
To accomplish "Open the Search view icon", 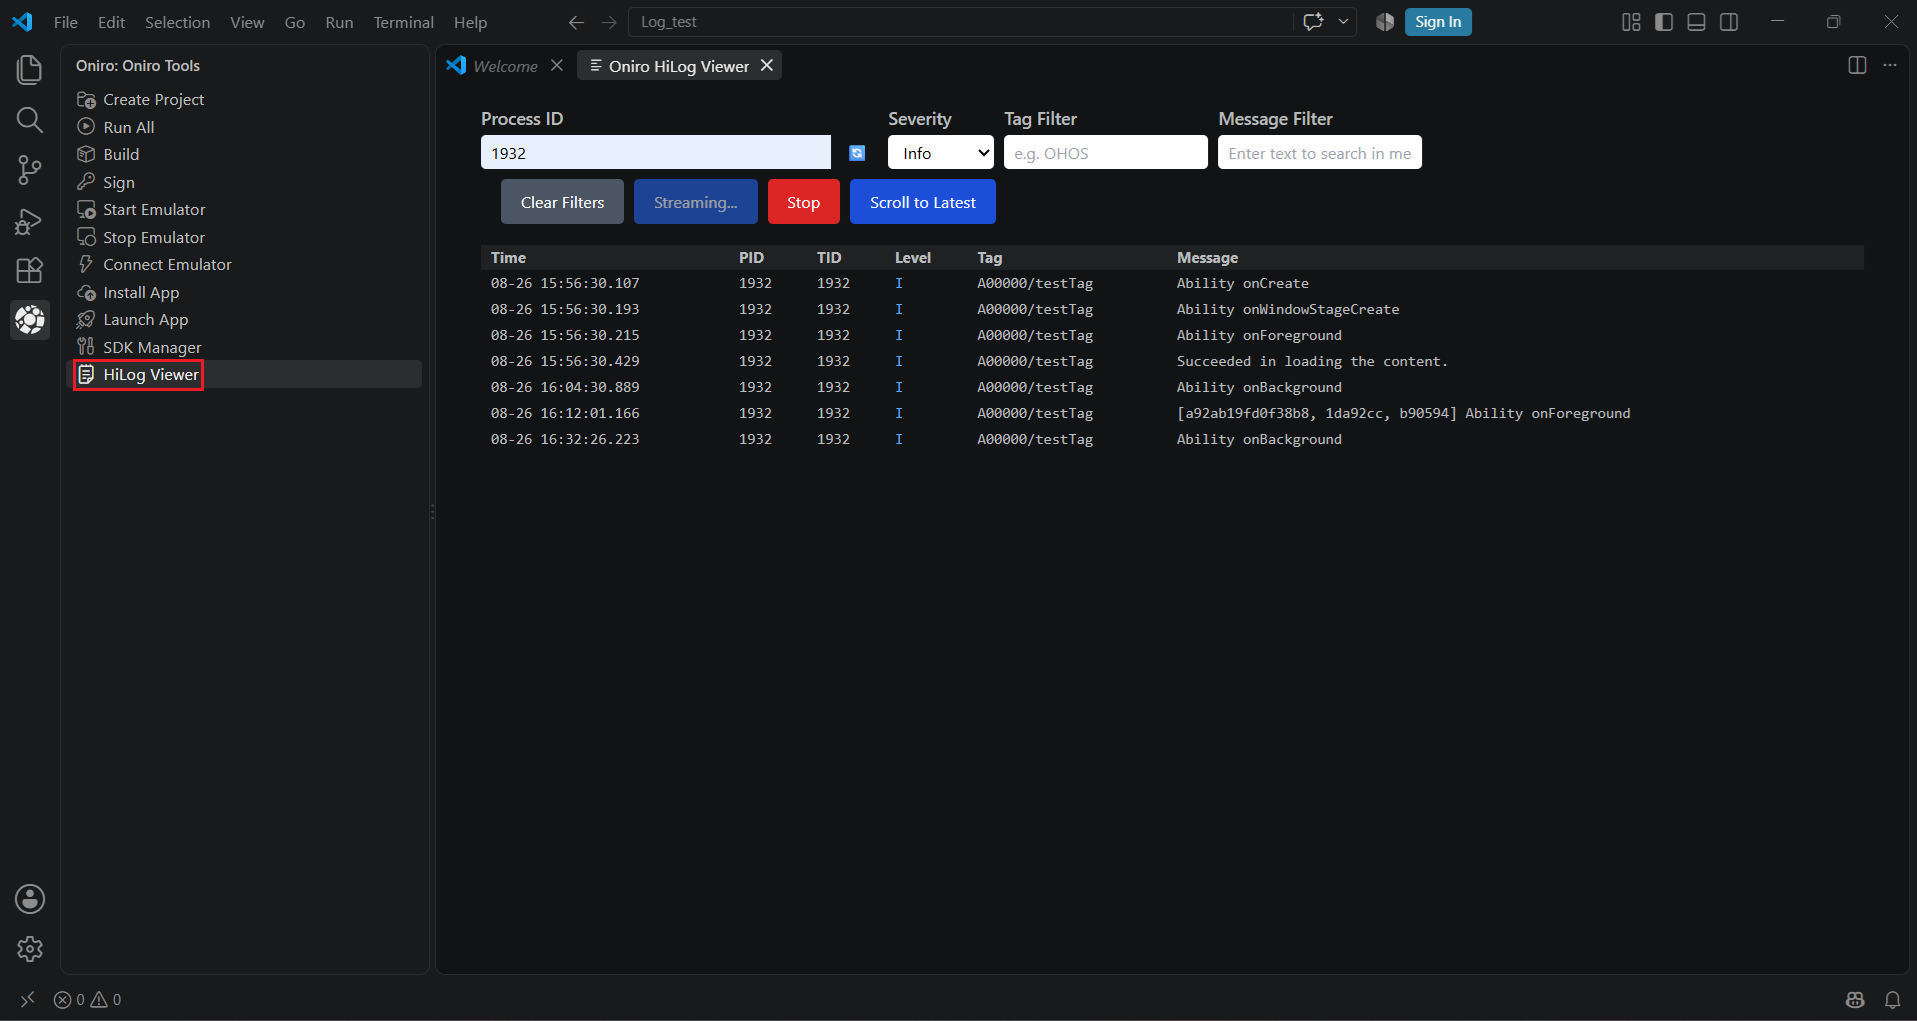I will coord(30,120).
